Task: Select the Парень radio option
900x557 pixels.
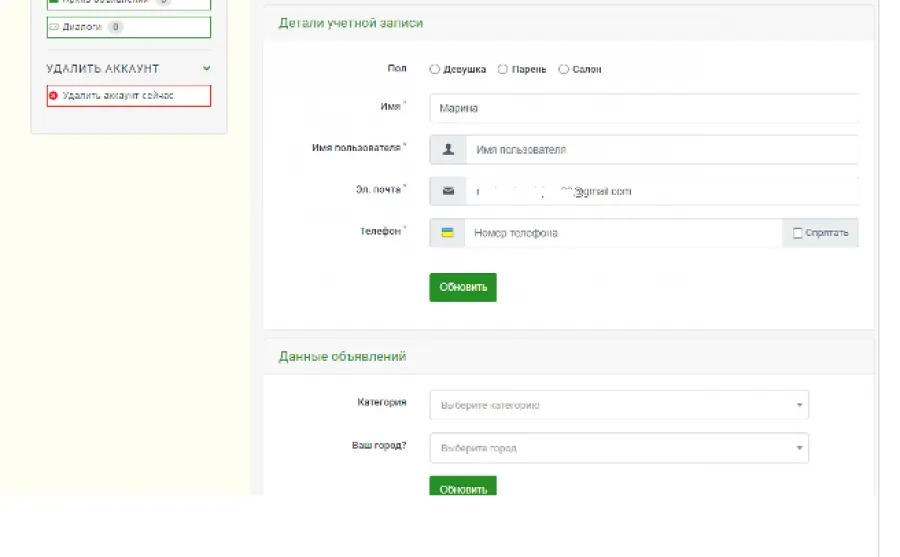Action: [x=503, y=69]
